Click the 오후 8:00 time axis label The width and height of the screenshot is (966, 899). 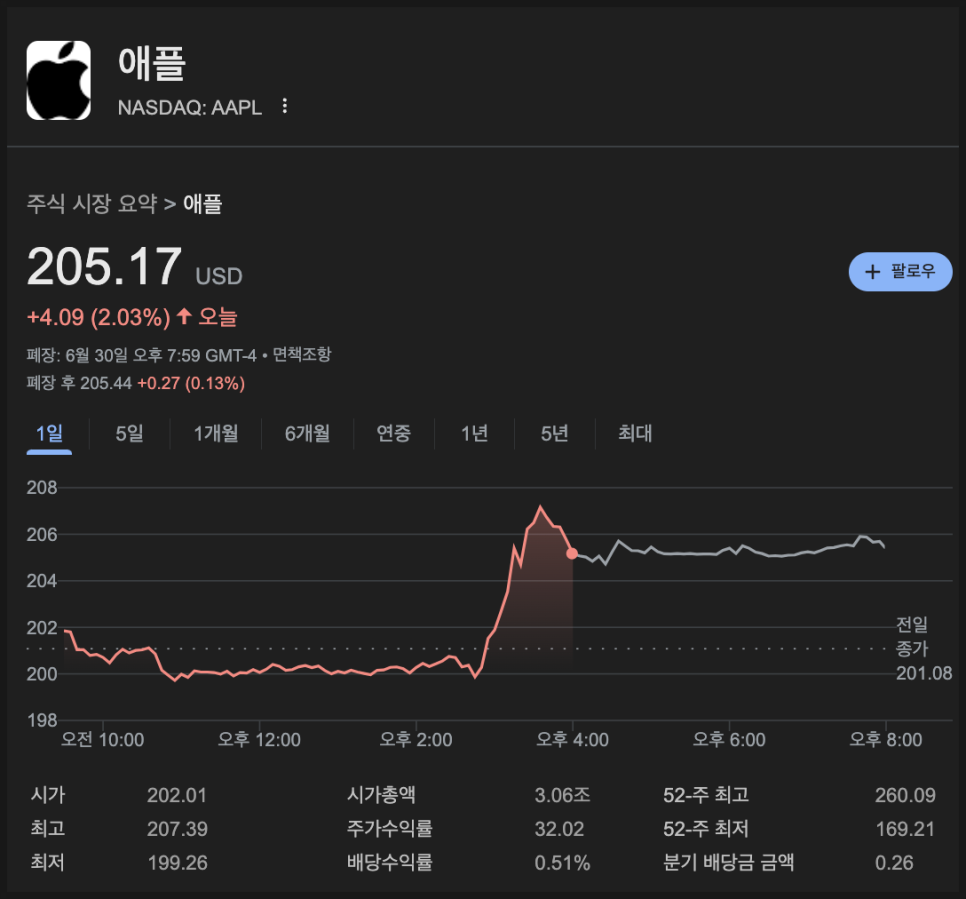(x=886, y=739)
